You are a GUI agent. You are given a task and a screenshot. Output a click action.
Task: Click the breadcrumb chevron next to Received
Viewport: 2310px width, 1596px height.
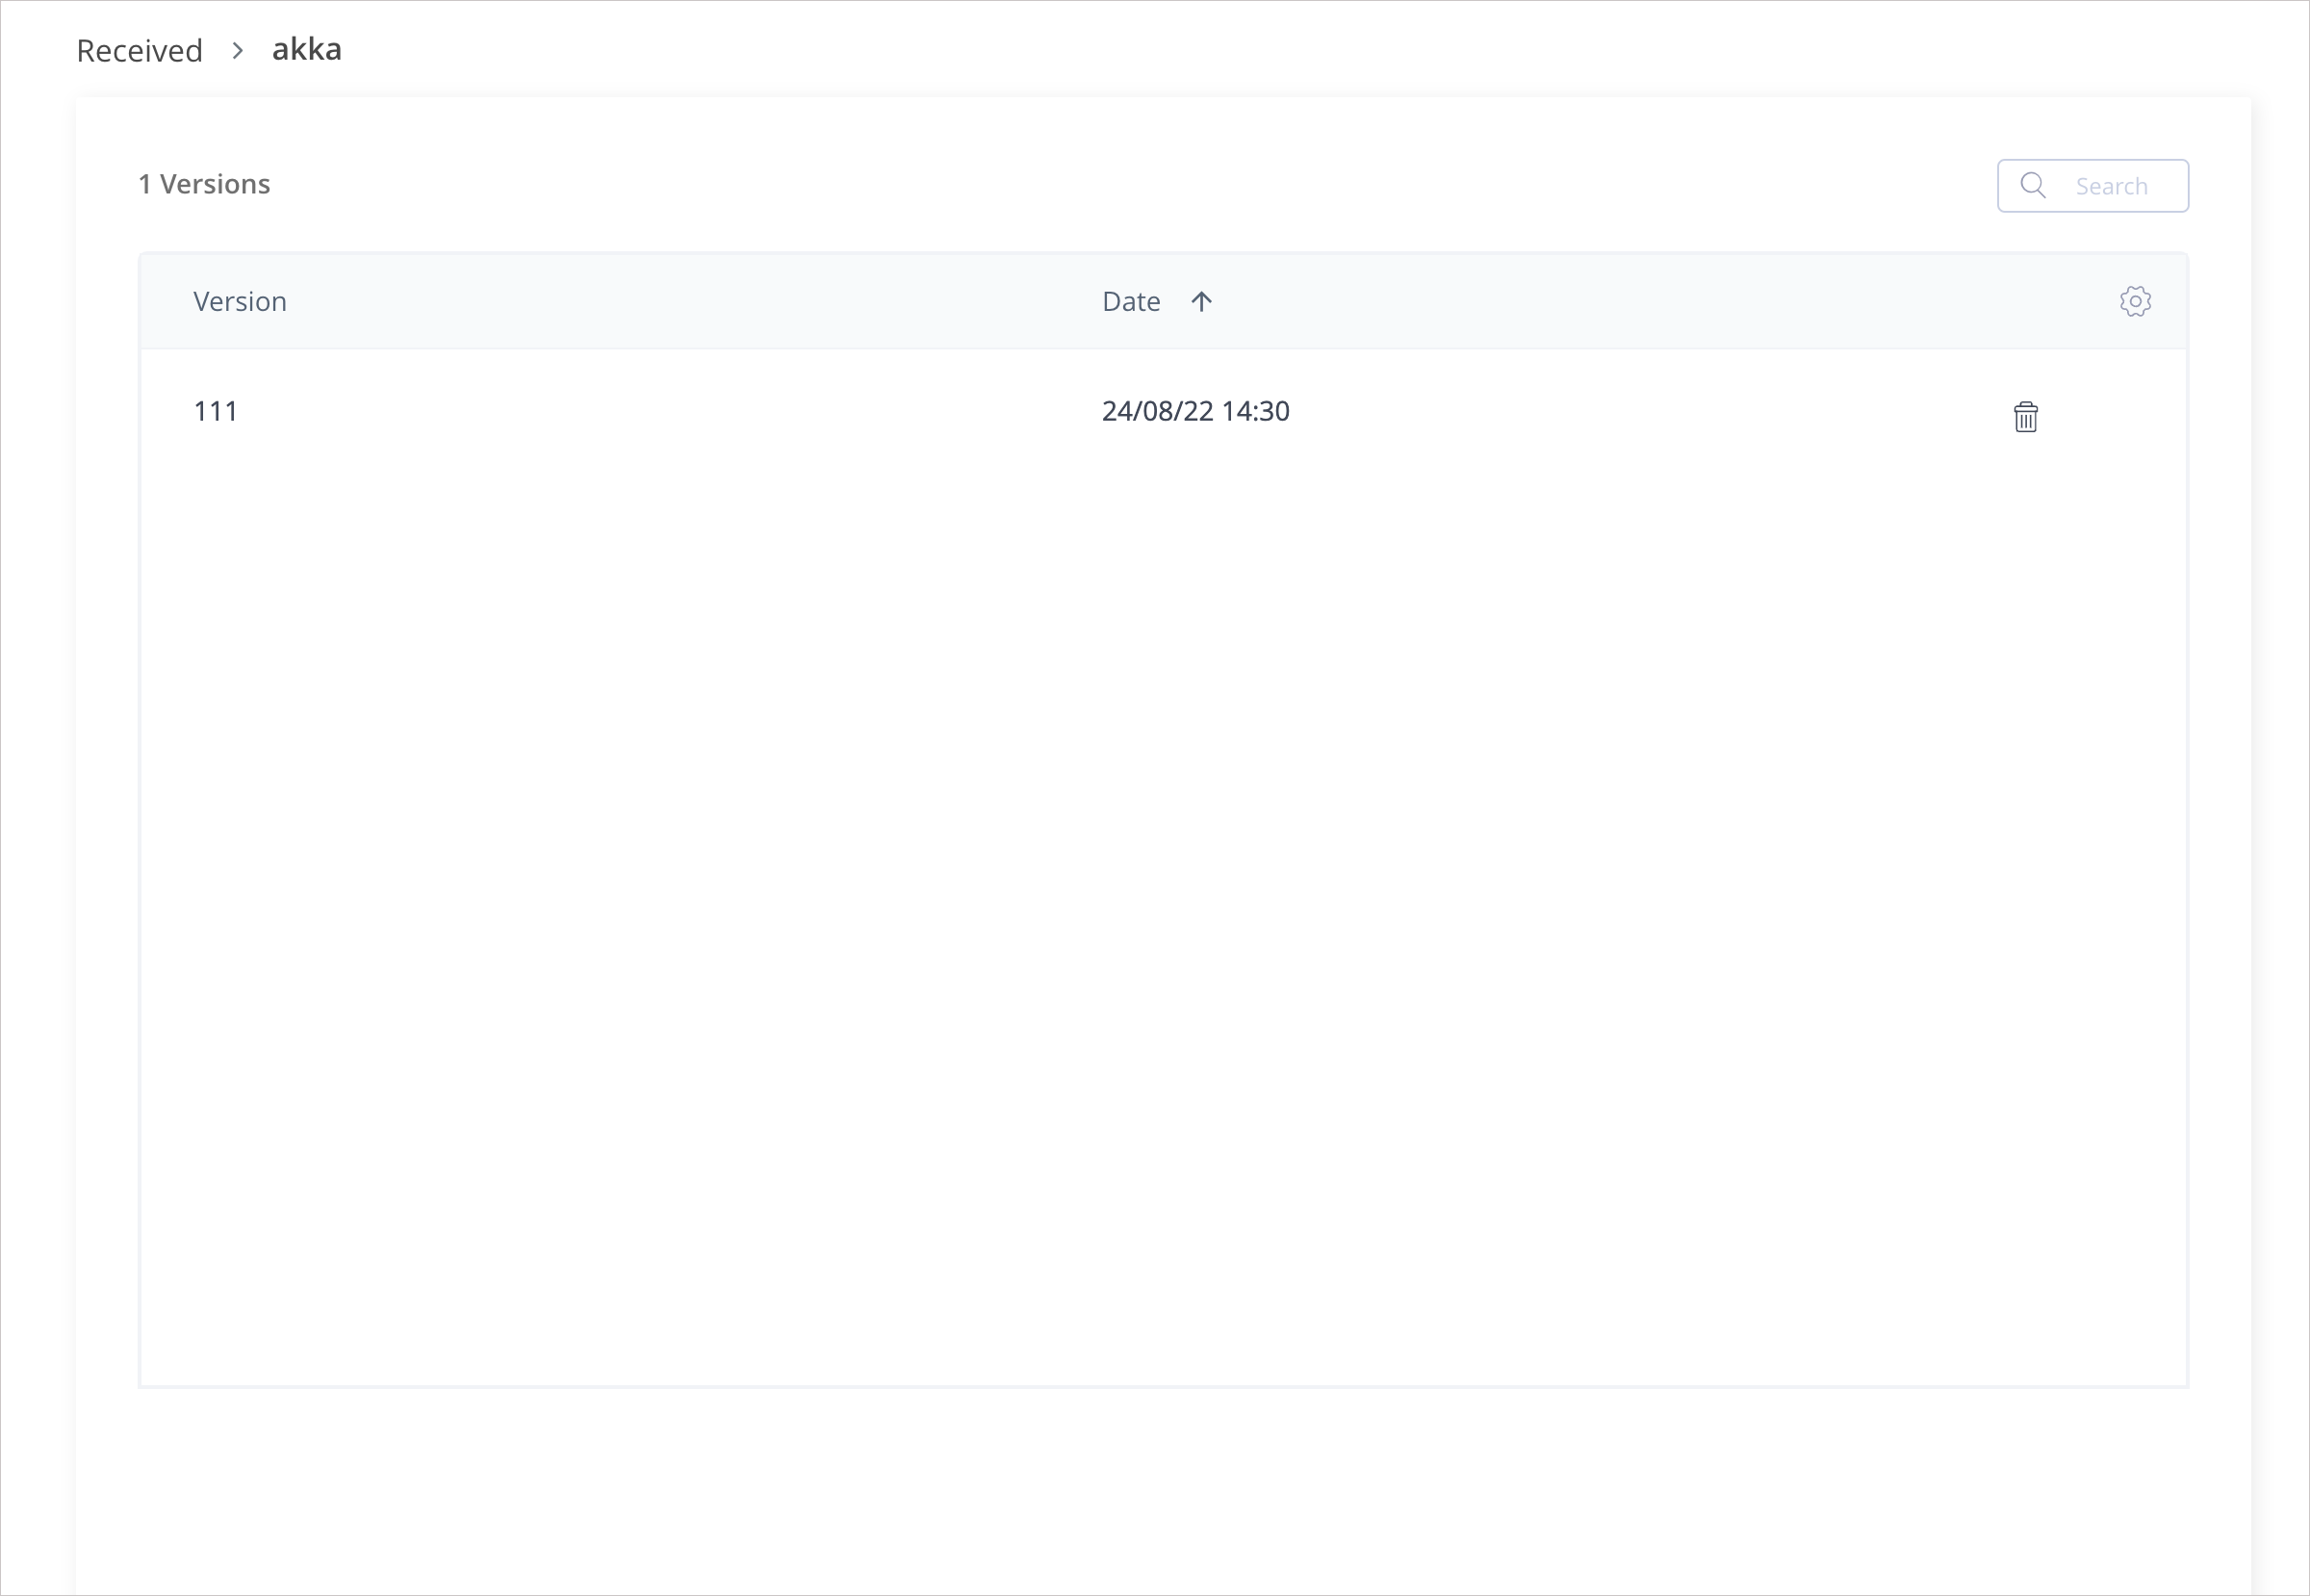click(x=237, y=49)
